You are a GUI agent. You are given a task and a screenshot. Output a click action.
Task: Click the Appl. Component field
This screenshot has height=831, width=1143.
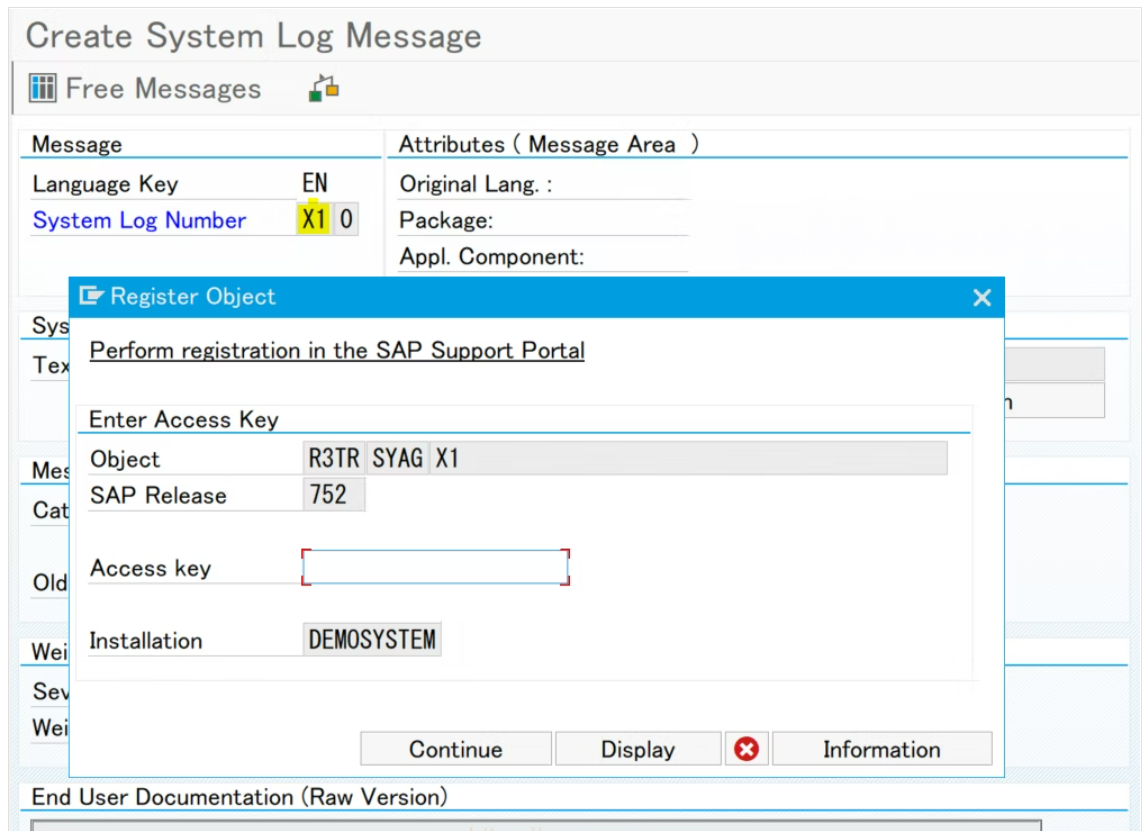pos(540,256)
